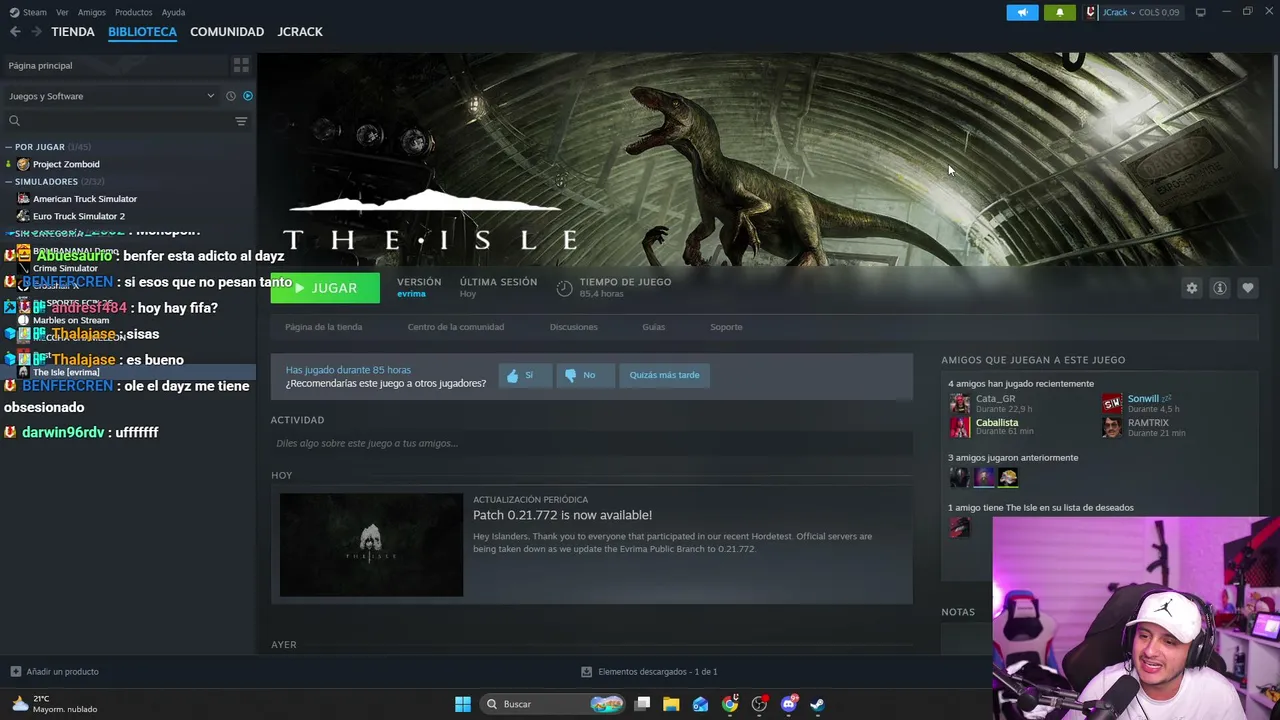Screen dimensions: 1280x720
Task: Open the Guías link
Action: click(x=653, y=327)
